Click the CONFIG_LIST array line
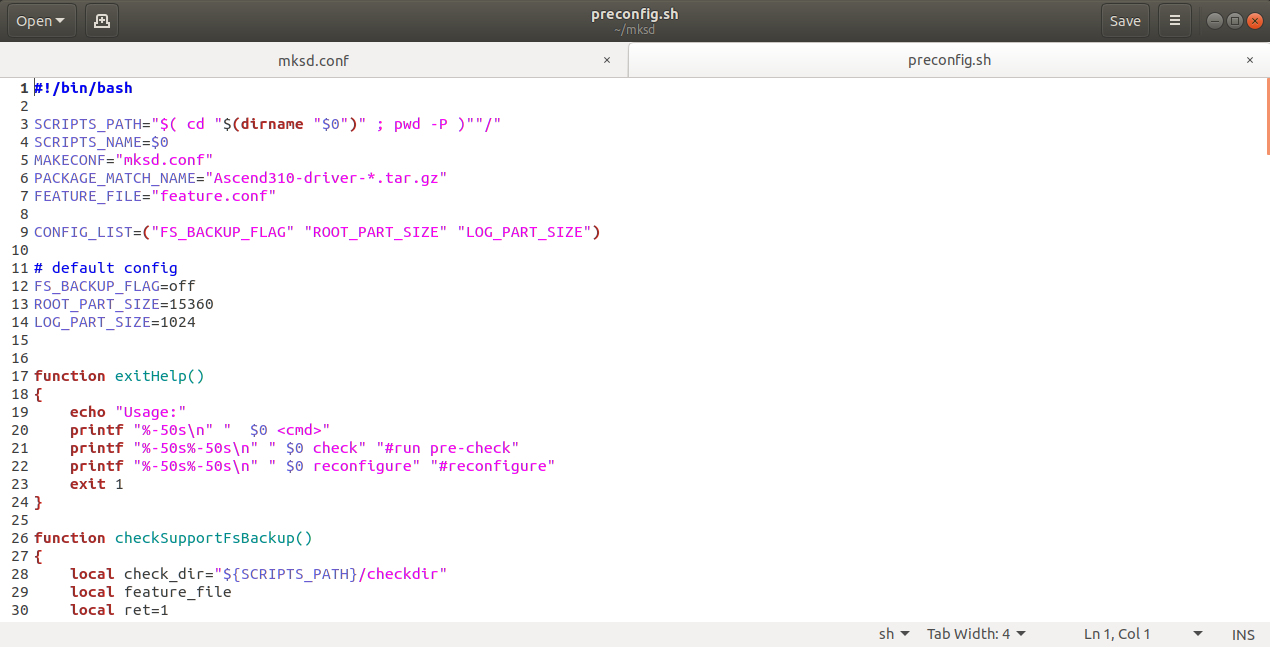The image size is (1270, 647). [x=317, y=232]
